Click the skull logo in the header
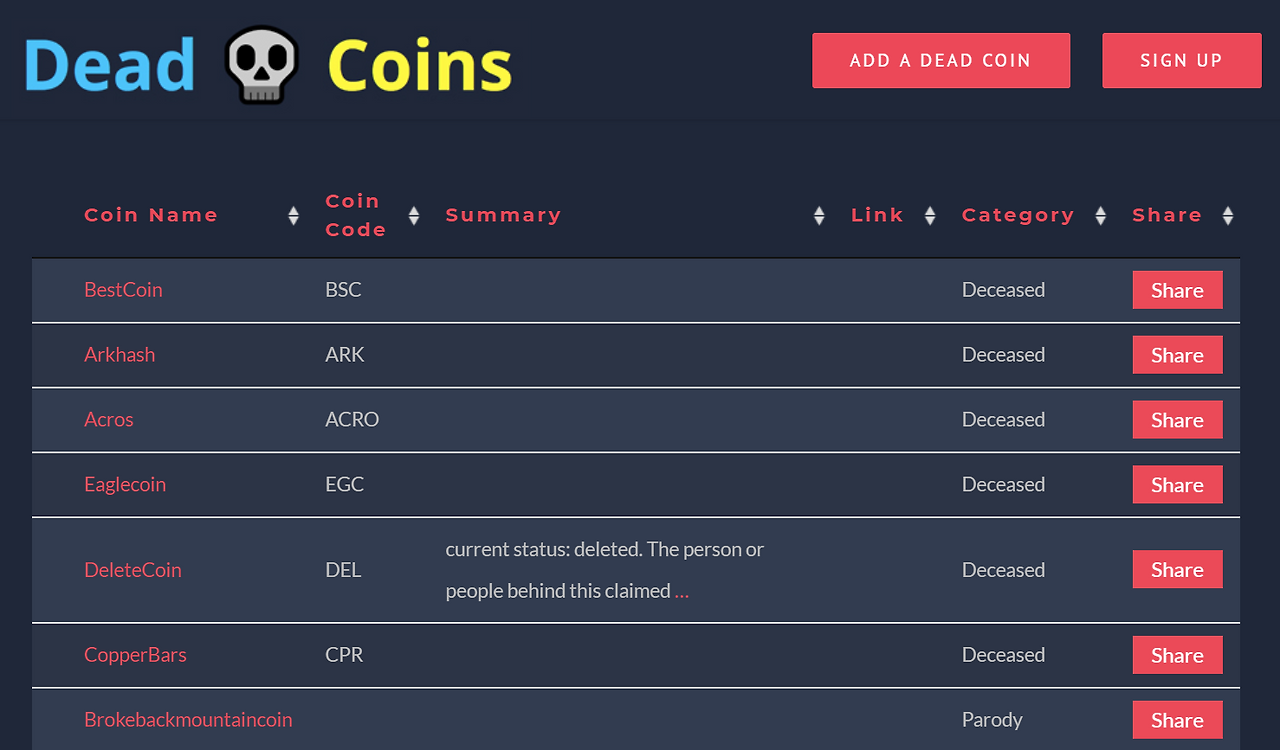1280x750 pixels. click(x=262, y=63)
